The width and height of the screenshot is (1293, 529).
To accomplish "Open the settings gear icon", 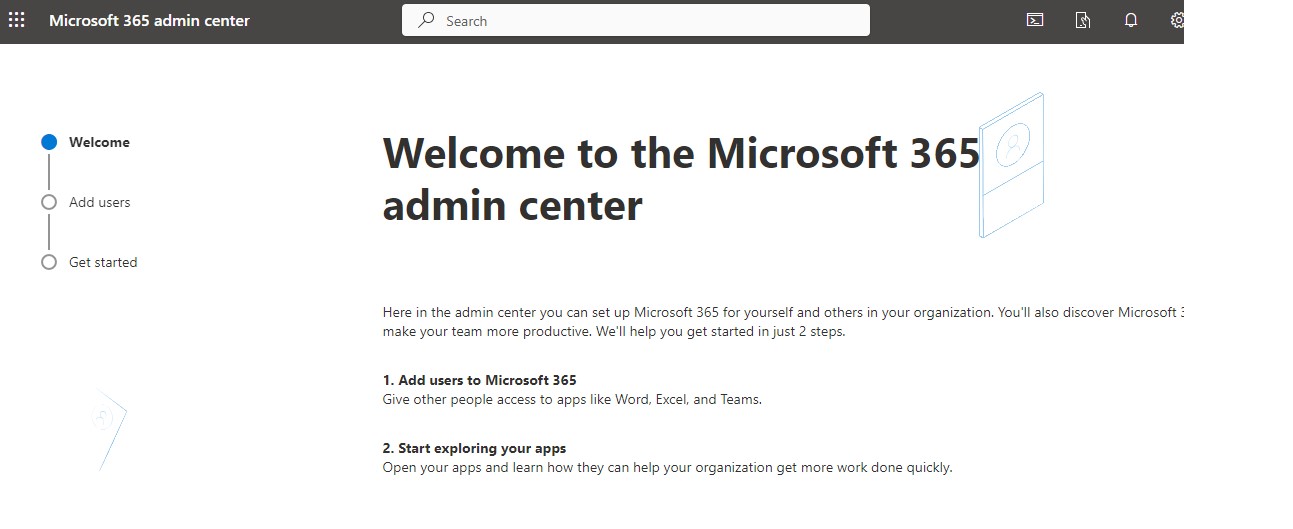I will [1177, 20].
